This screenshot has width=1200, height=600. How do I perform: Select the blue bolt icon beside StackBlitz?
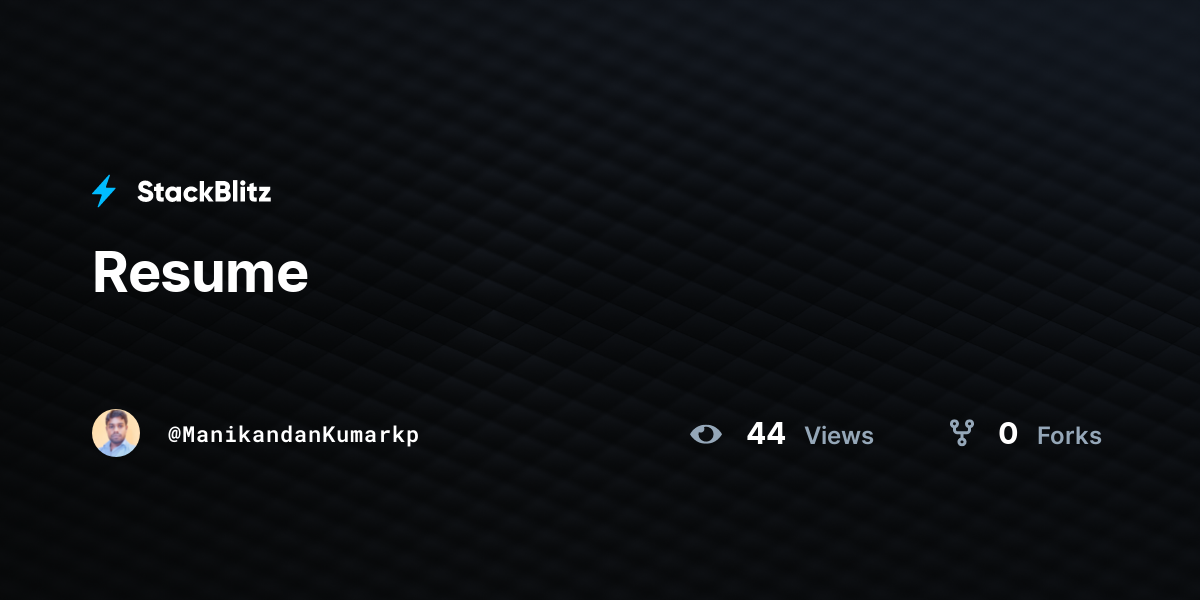click(104, 191)
